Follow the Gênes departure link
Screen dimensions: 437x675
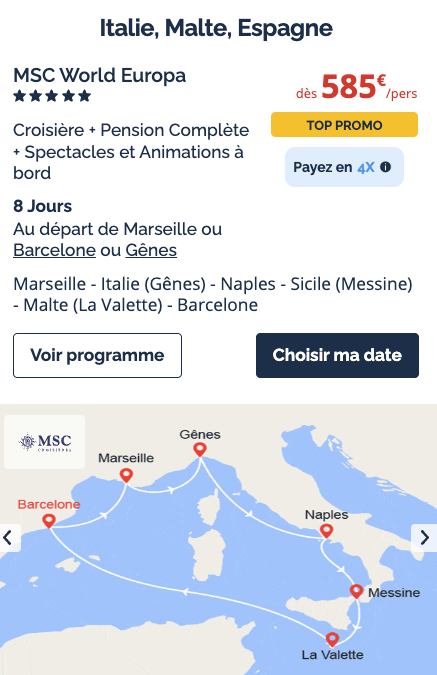click(151, 250)
